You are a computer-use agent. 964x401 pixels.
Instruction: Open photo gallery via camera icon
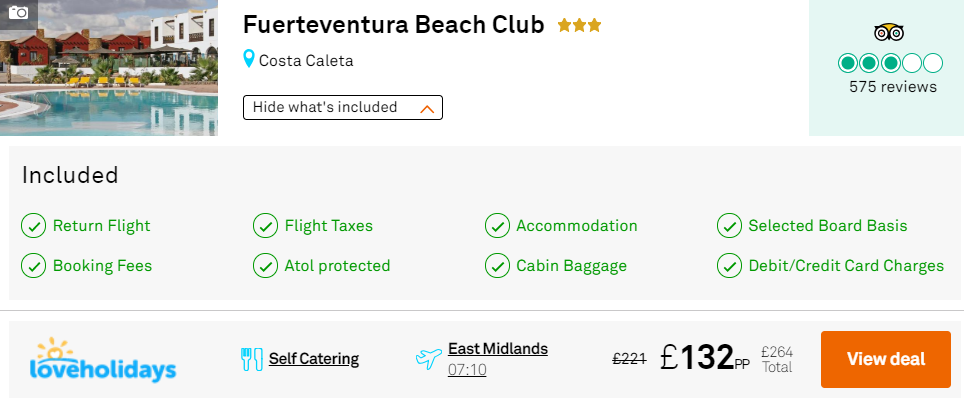coord(18,12)
